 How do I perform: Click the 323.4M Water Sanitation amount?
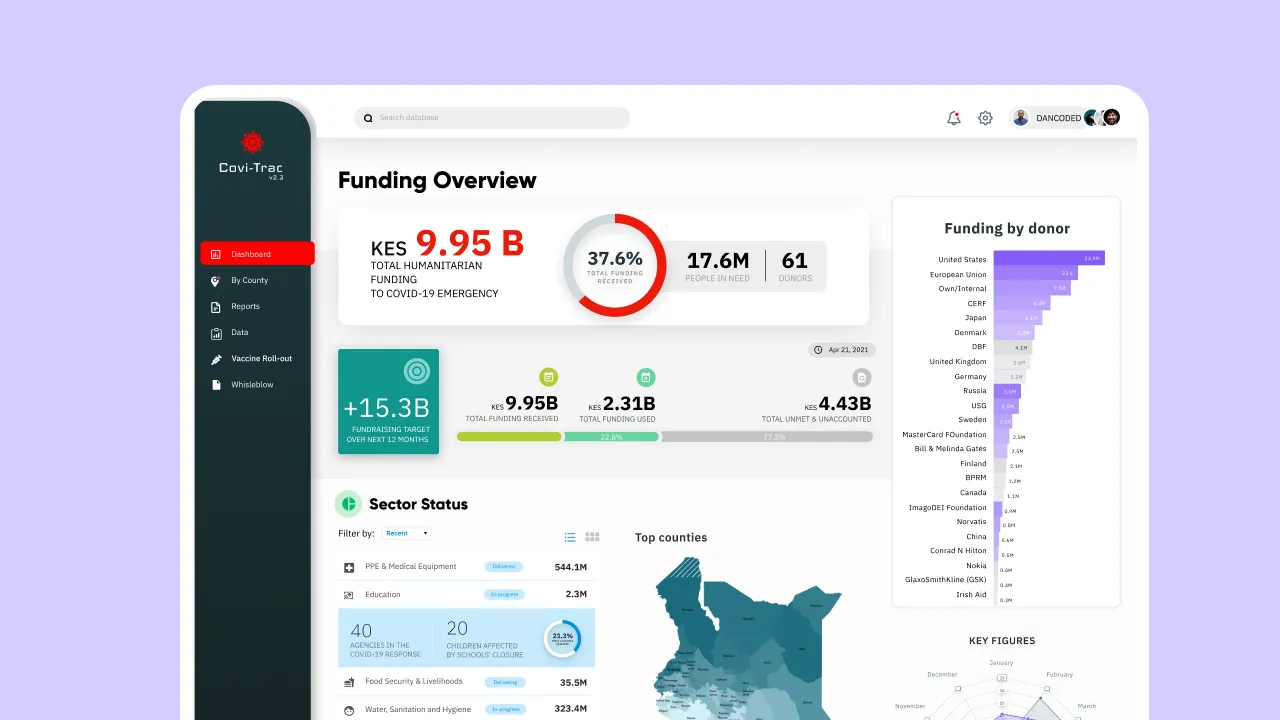click(x=570, y=709)
